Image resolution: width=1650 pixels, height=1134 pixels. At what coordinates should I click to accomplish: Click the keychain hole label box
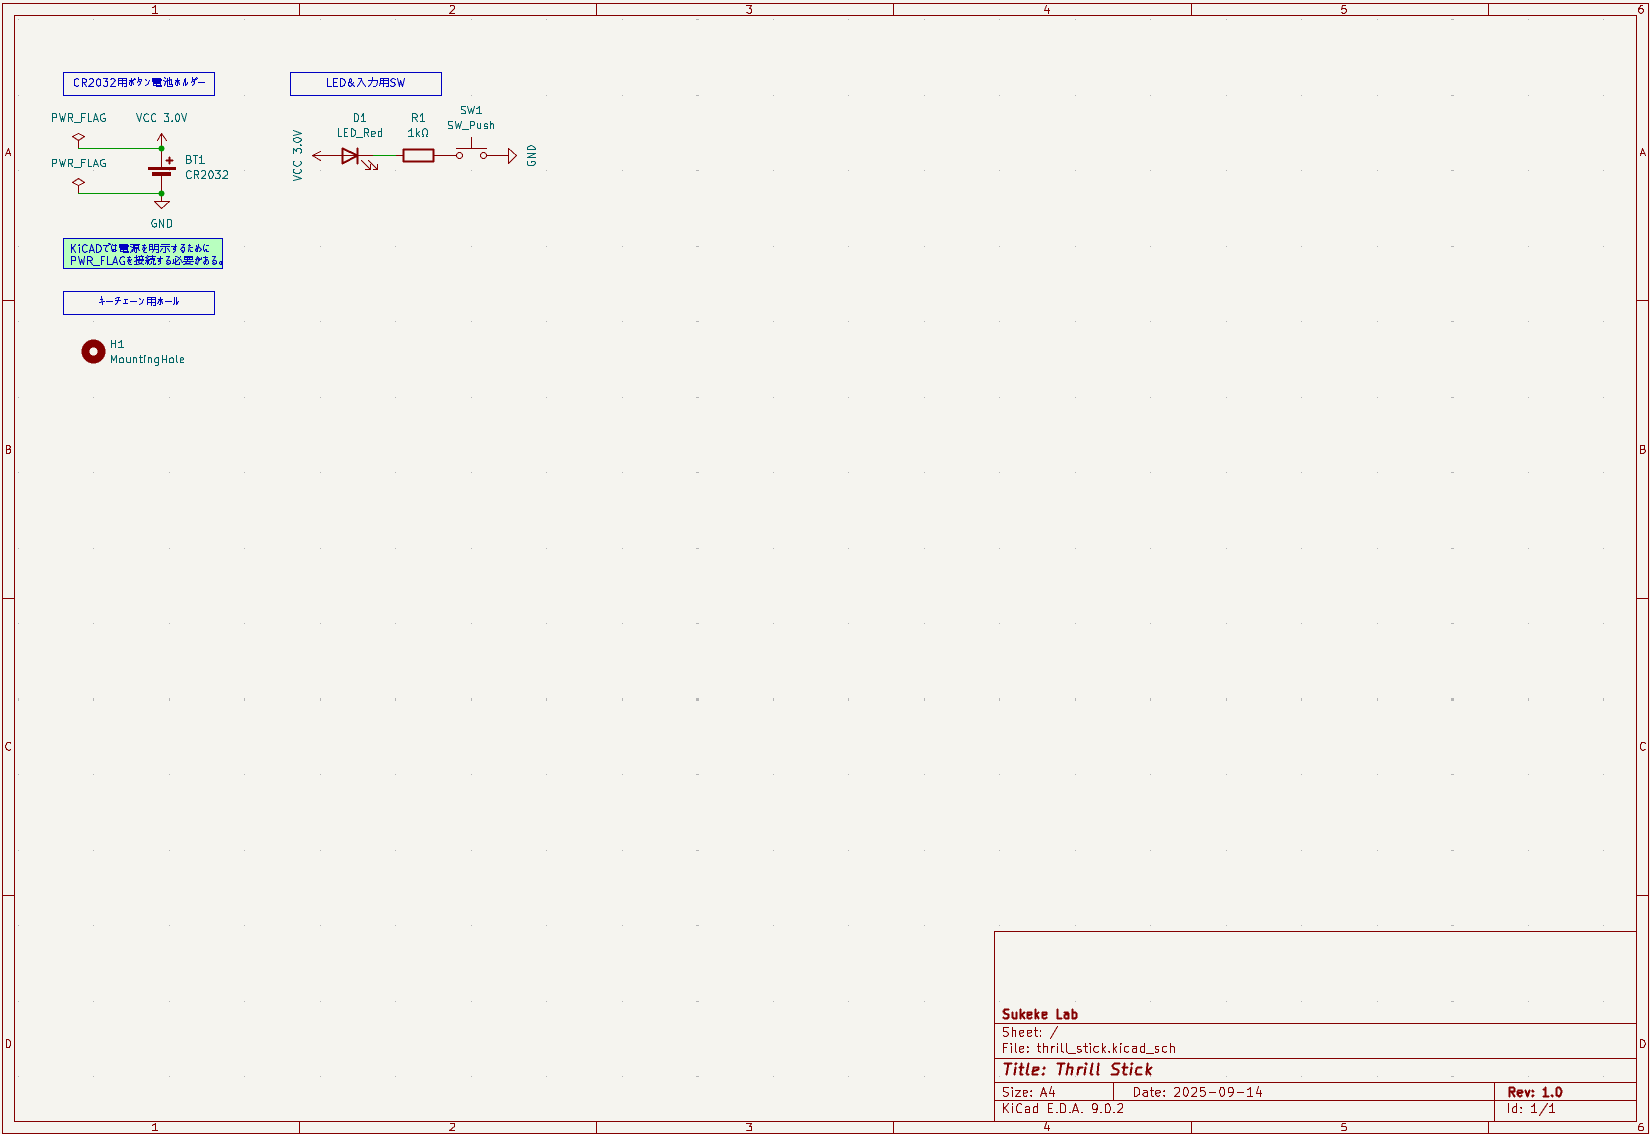coord(138,302)
